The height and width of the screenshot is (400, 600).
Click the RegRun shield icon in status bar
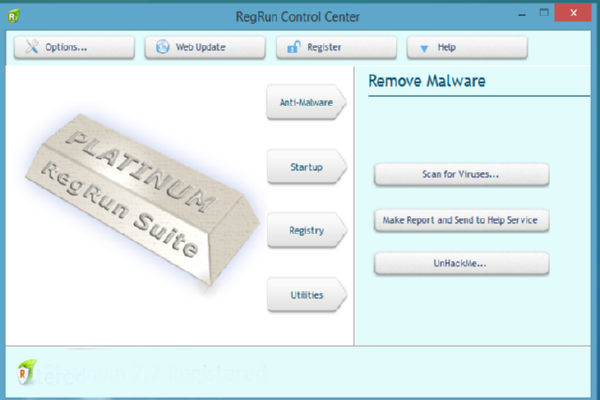click(x=26, y=372)
